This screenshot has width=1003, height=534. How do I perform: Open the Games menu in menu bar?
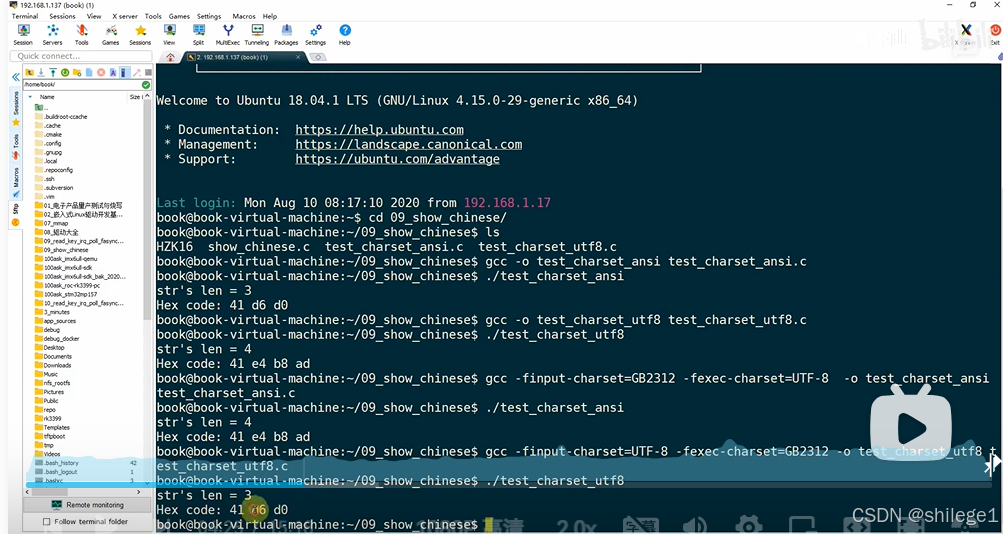tap(178, 16)
